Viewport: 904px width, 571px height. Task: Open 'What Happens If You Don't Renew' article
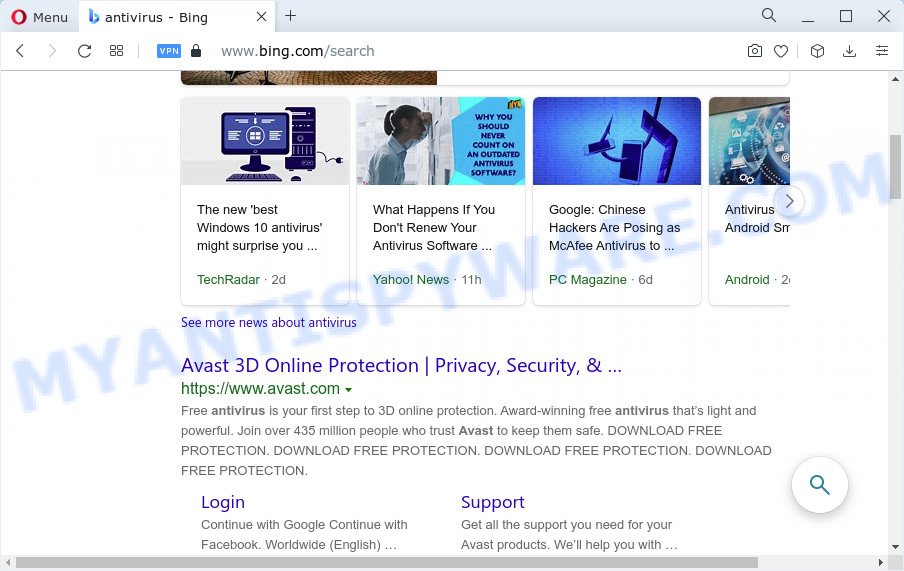434,228
